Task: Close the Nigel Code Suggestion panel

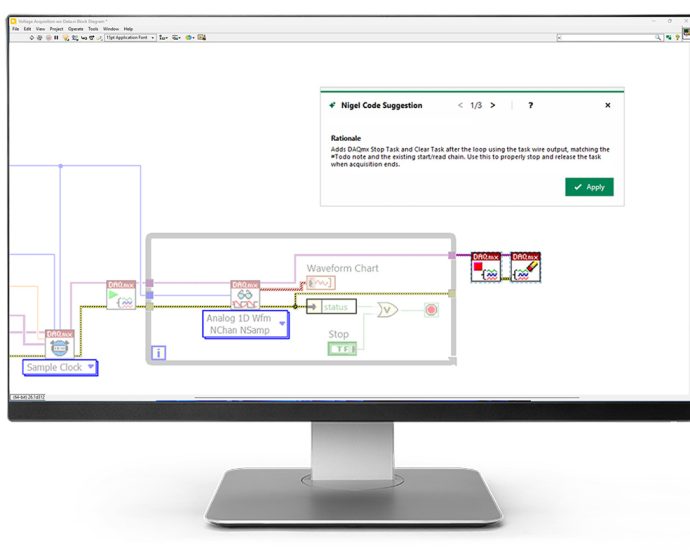Action: pos(608,105)
